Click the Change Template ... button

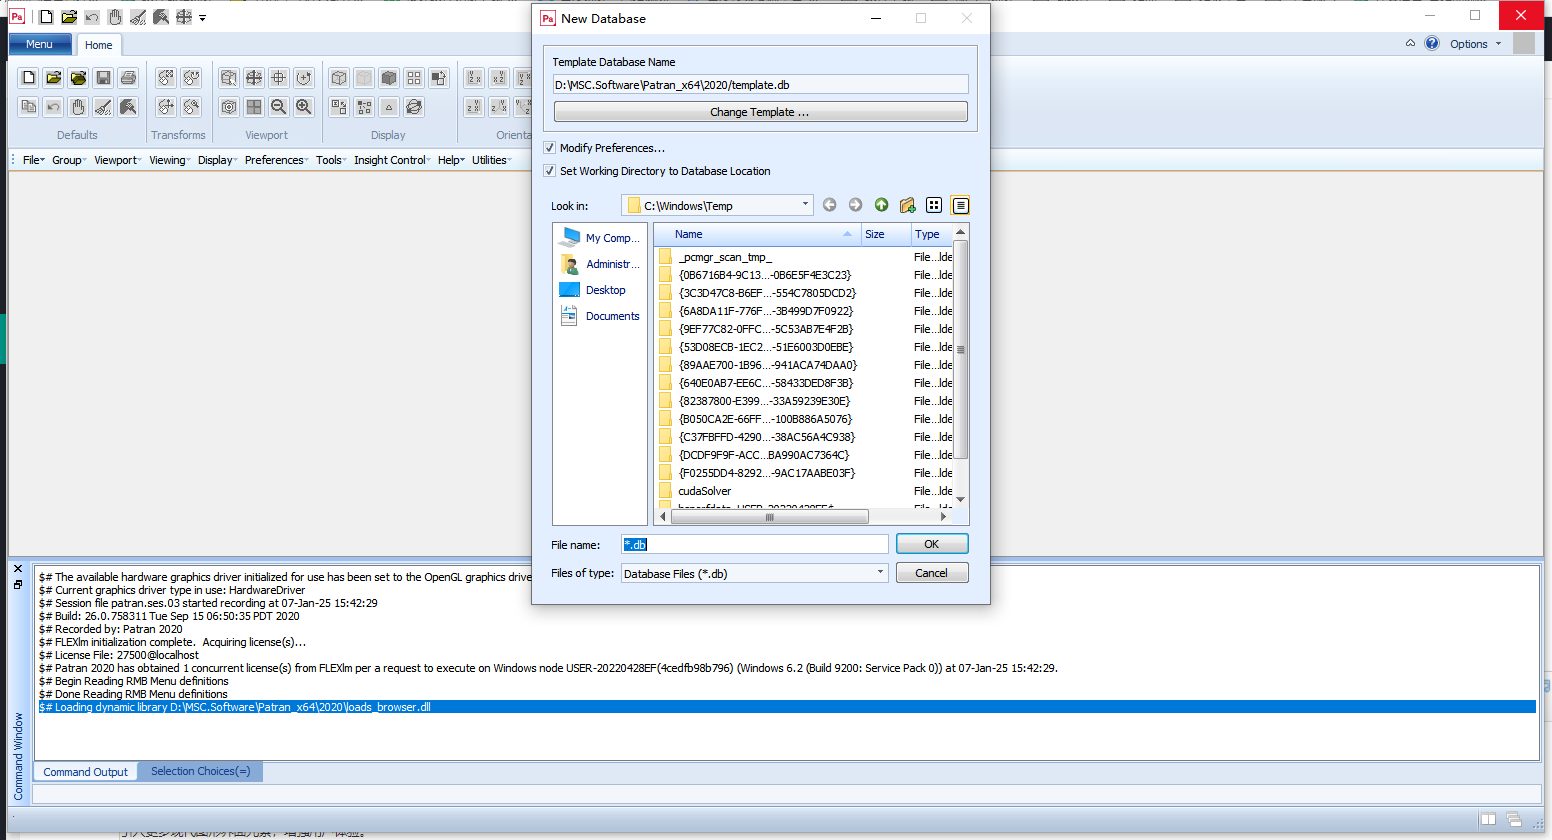(x=760, y=112)
